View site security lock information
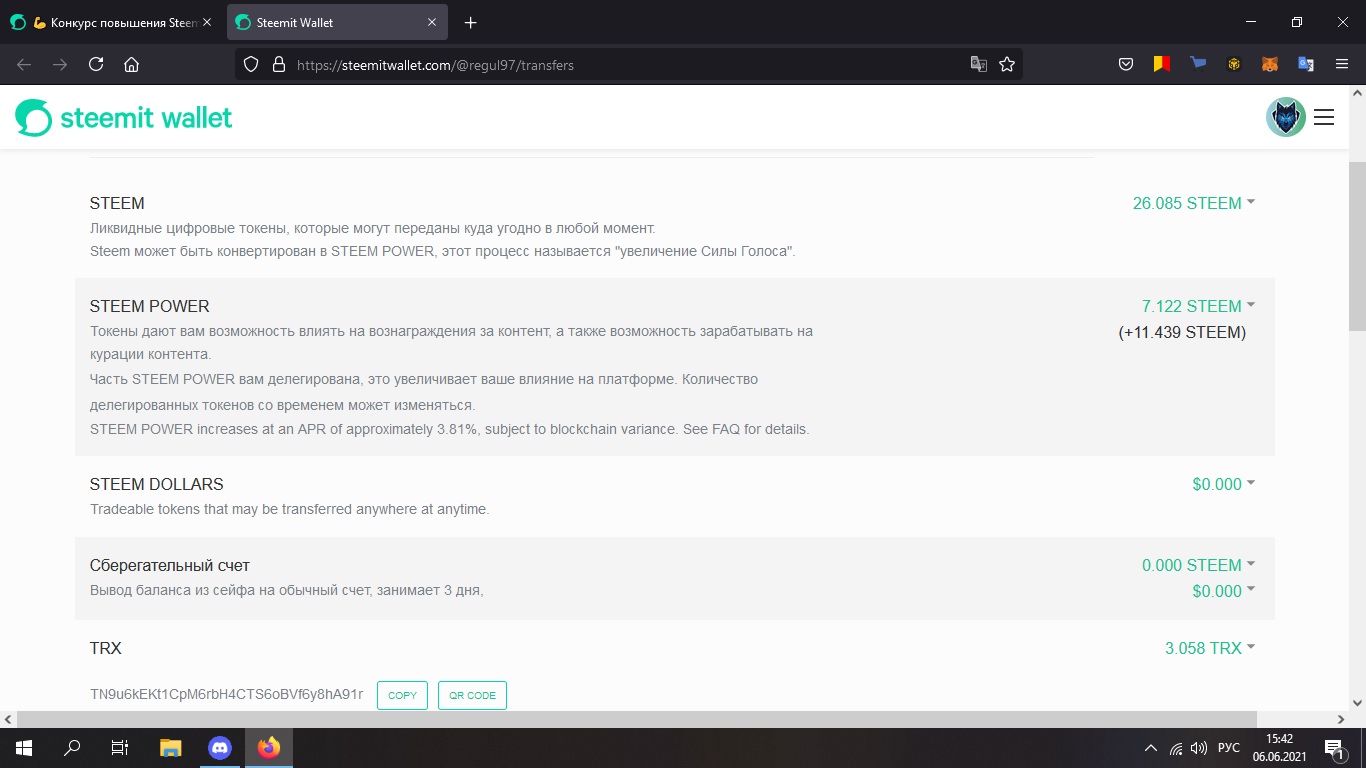Image resolution: width=1366 pixels, height=768 pixels. [x=278, y=64]
